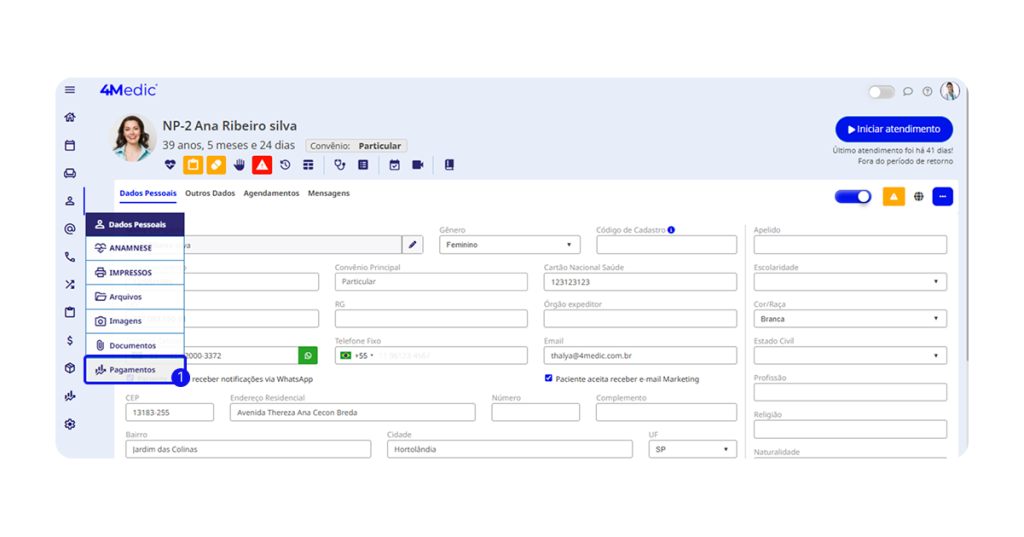The height and width of the screenshot is (537, 1024).
Task: Click the heartbeat icon under patient name
Action: (x=170, y=165)
